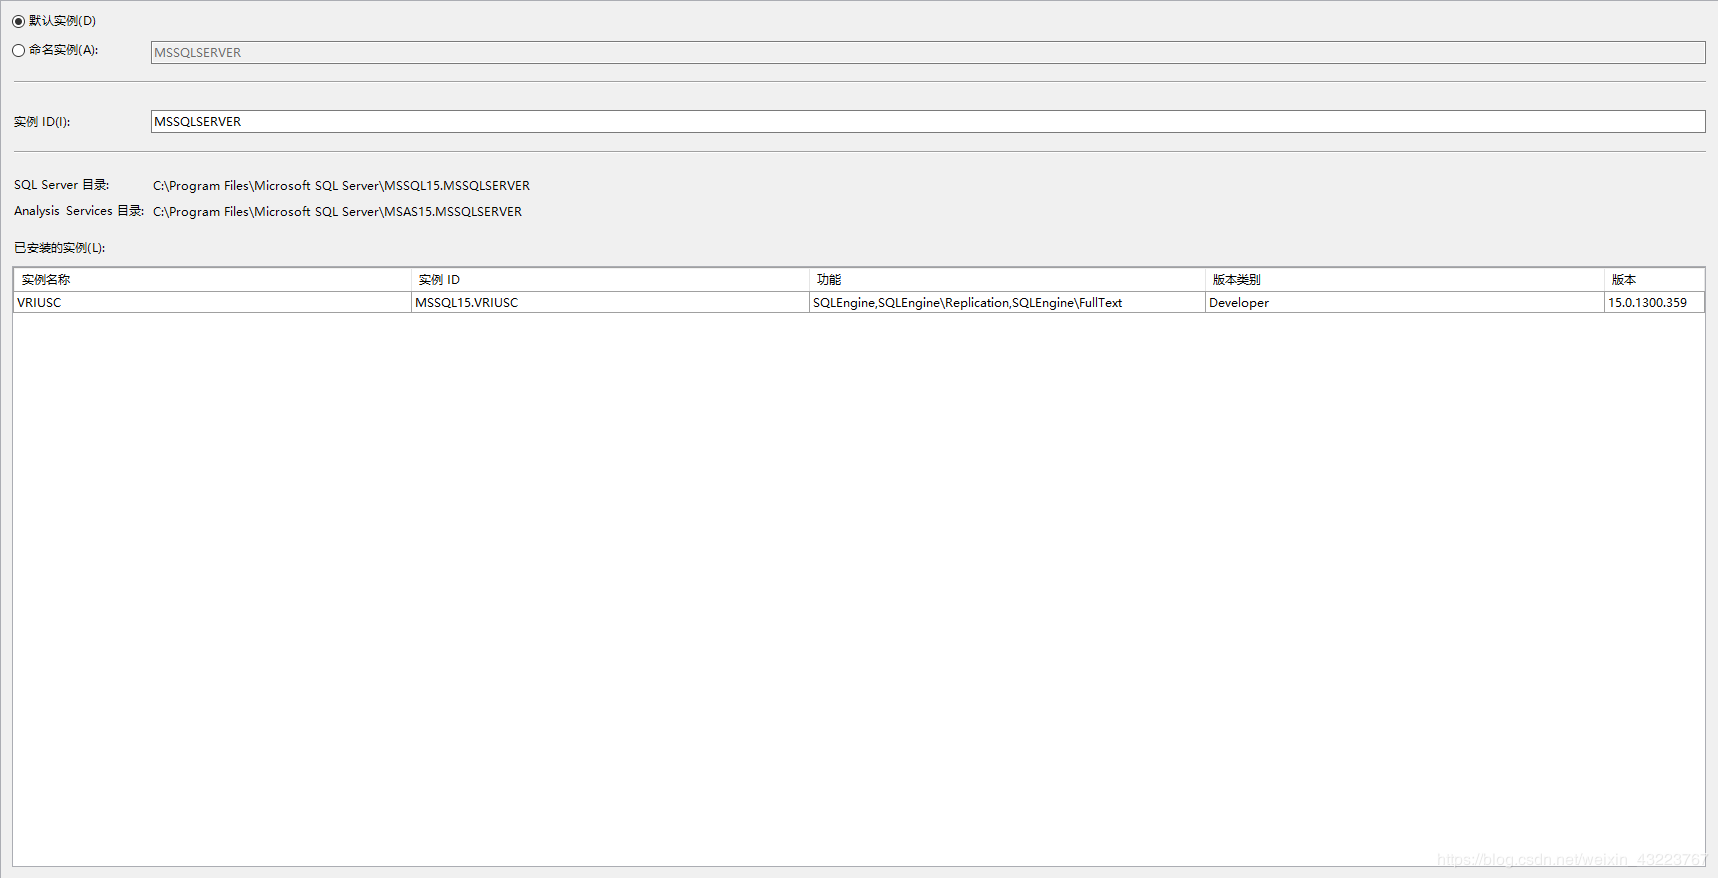This screenshot has height=878, width=1718.
Task: Click the 实例 ID(I) label
Action: [42, 122]
